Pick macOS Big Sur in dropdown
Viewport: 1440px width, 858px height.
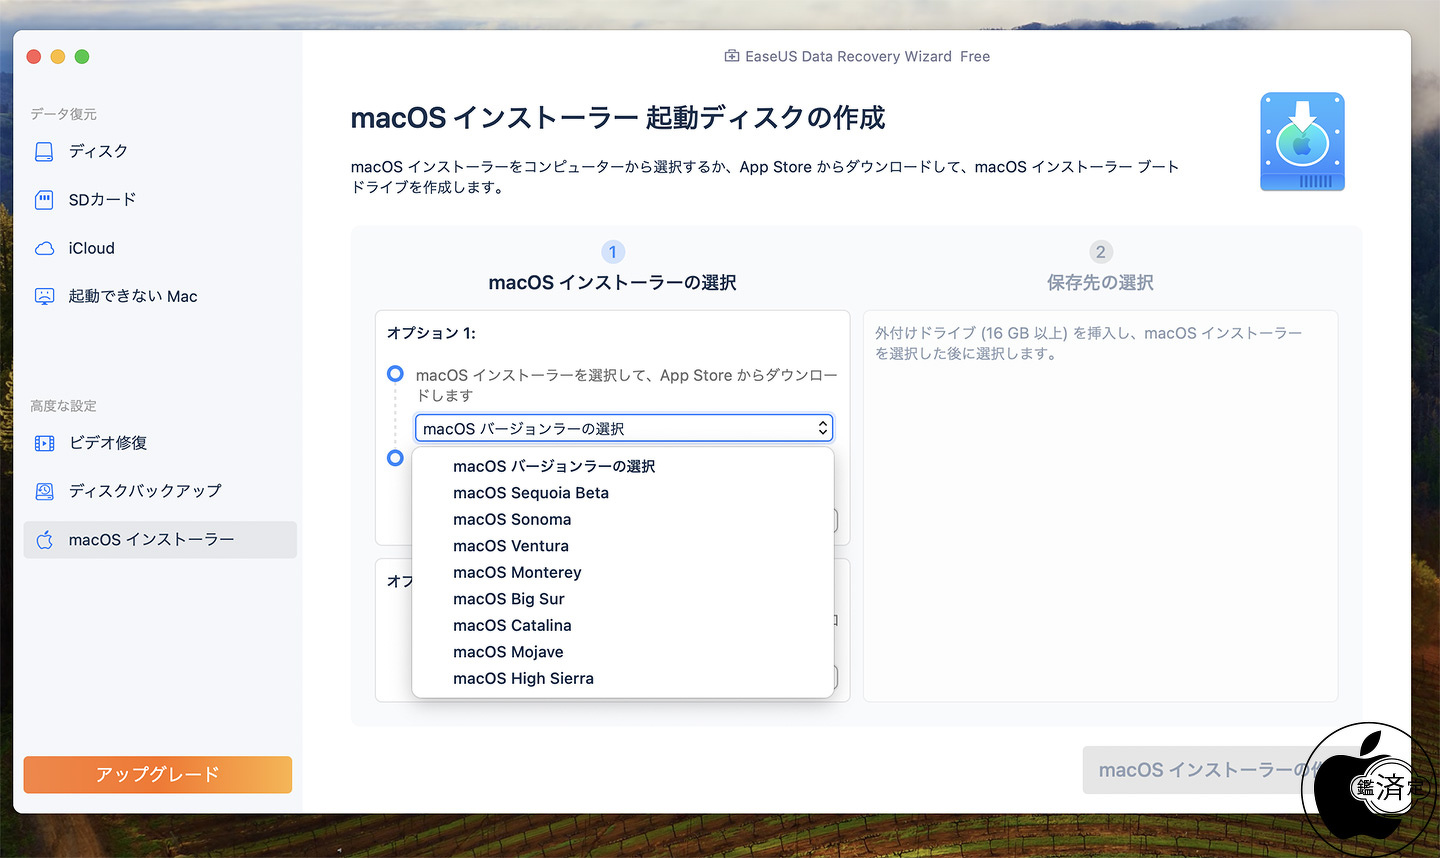(508, 599)
